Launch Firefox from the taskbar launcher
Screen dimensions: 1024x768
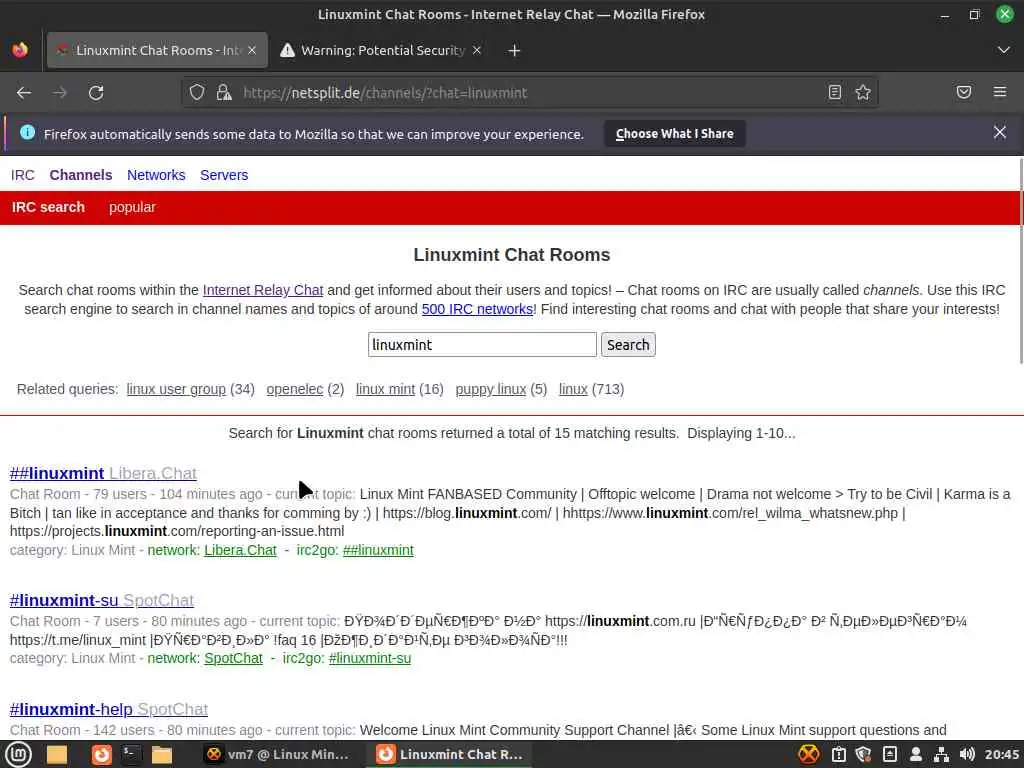101,754
